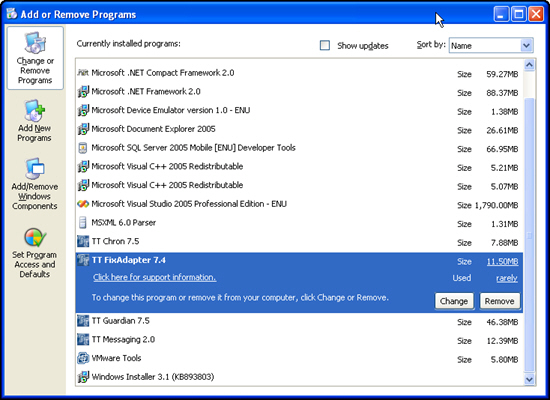The height and width of the screenshot is (400, 550).
Task: Click the Change button for TT FixAdapter
Action: coord(454,301)
